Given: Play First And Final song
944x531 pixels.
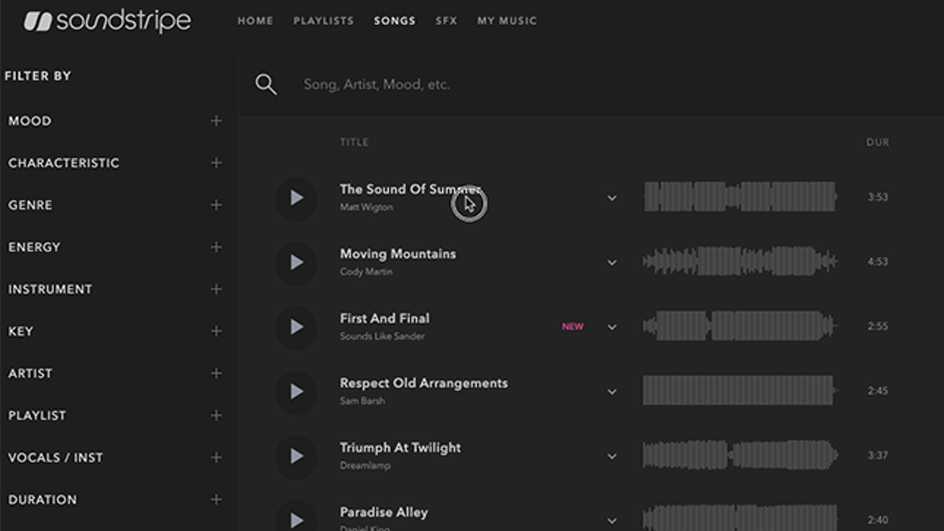Looking at the screenshot, I should pyautogui.click(x=296, y=327).
